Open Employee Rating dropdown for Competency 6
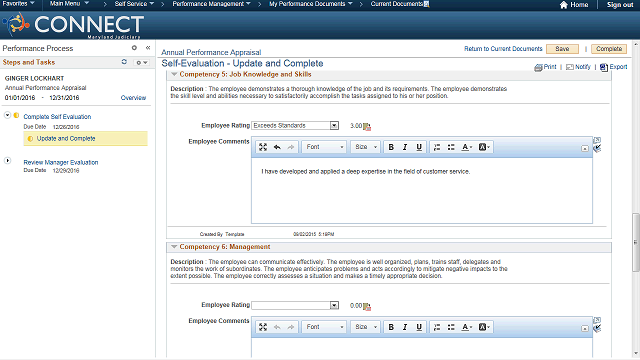Image resolution: width=640 pixels, height=360 pixels. [x=334, y=305]
